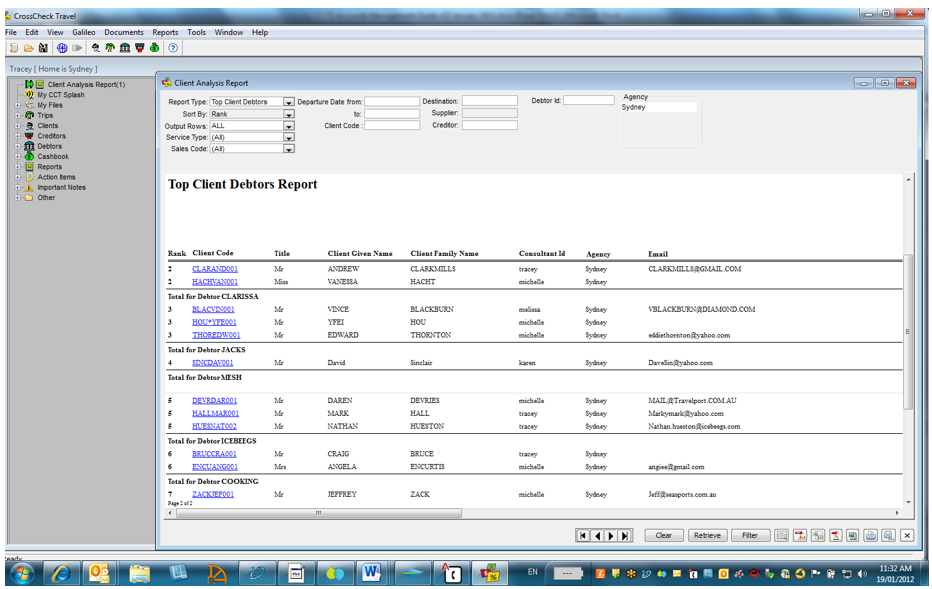
Task: Open Help via the question mark icon
Action: [x=172, y=47]
